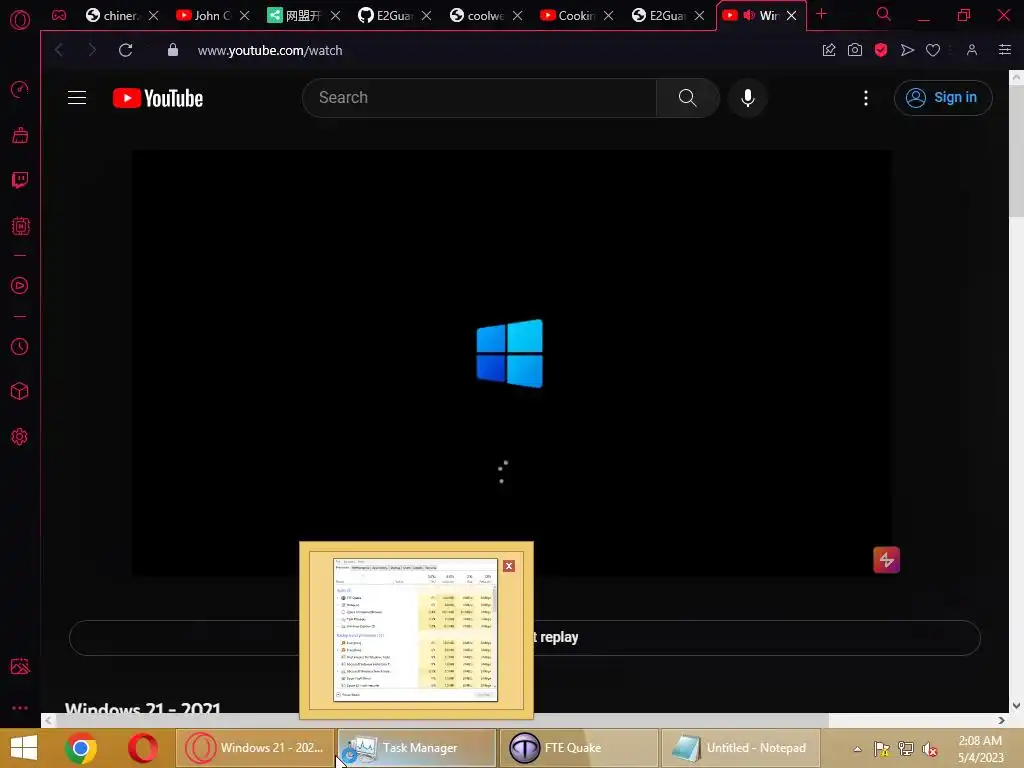The height and width of the screenshot is (768, 1024).
Task: Close the Task Manager preview thumbnail
Action: pyautogui.click(x=509, y=566)
